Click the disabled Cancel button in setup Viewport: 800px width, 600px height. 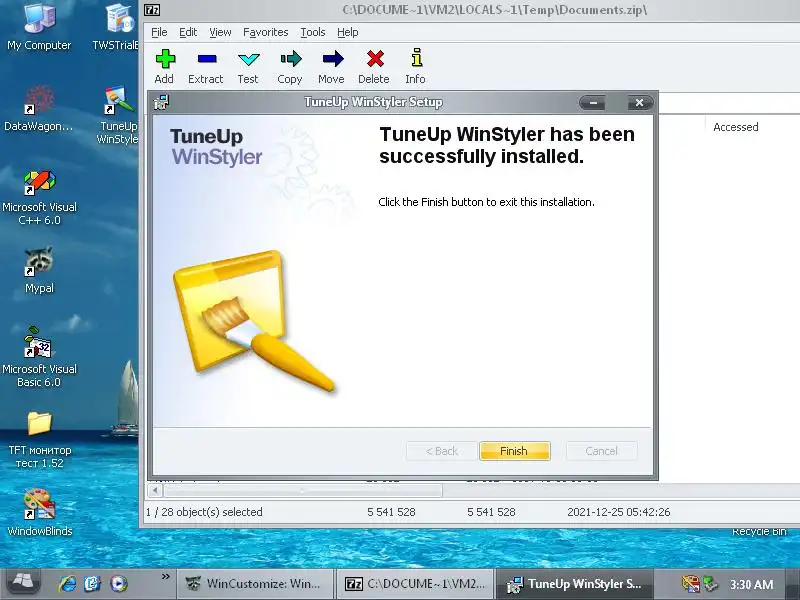click(602, 451)
